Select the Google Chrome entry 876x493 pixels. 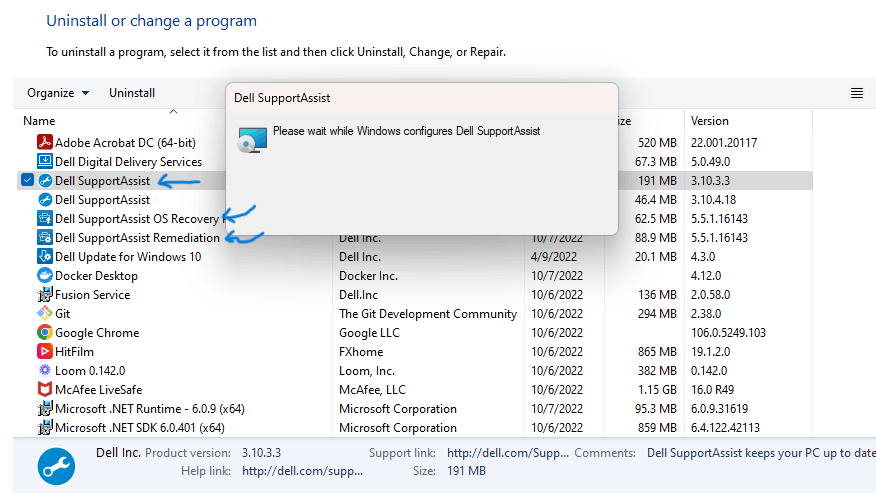(x=97, y=333)
